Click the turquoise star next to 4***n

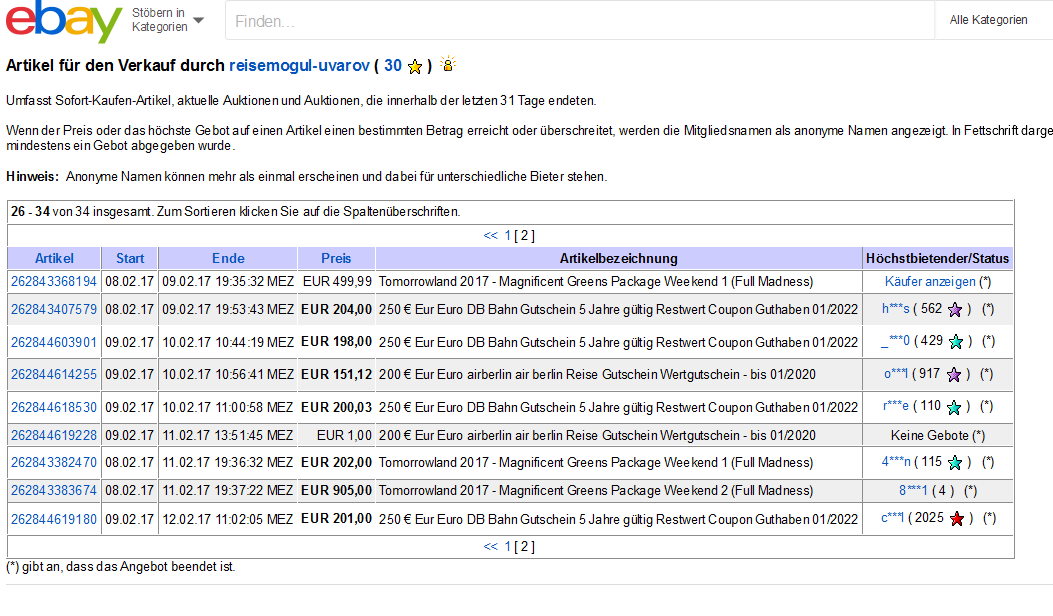(955, 463)
